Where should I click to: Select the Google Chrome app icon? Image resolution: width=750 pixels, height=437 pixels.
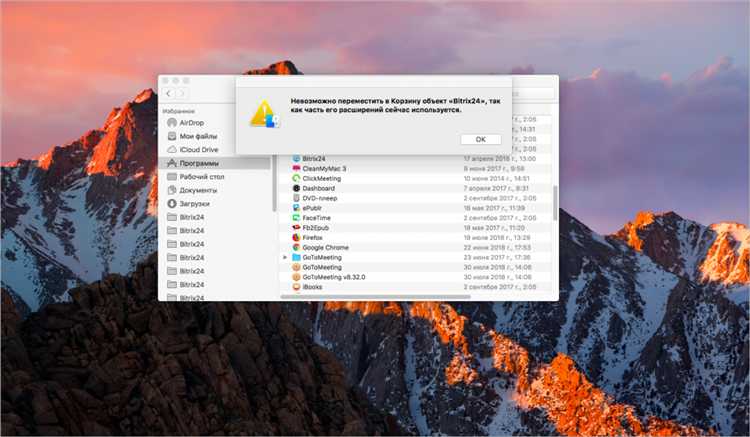[296, 247]
